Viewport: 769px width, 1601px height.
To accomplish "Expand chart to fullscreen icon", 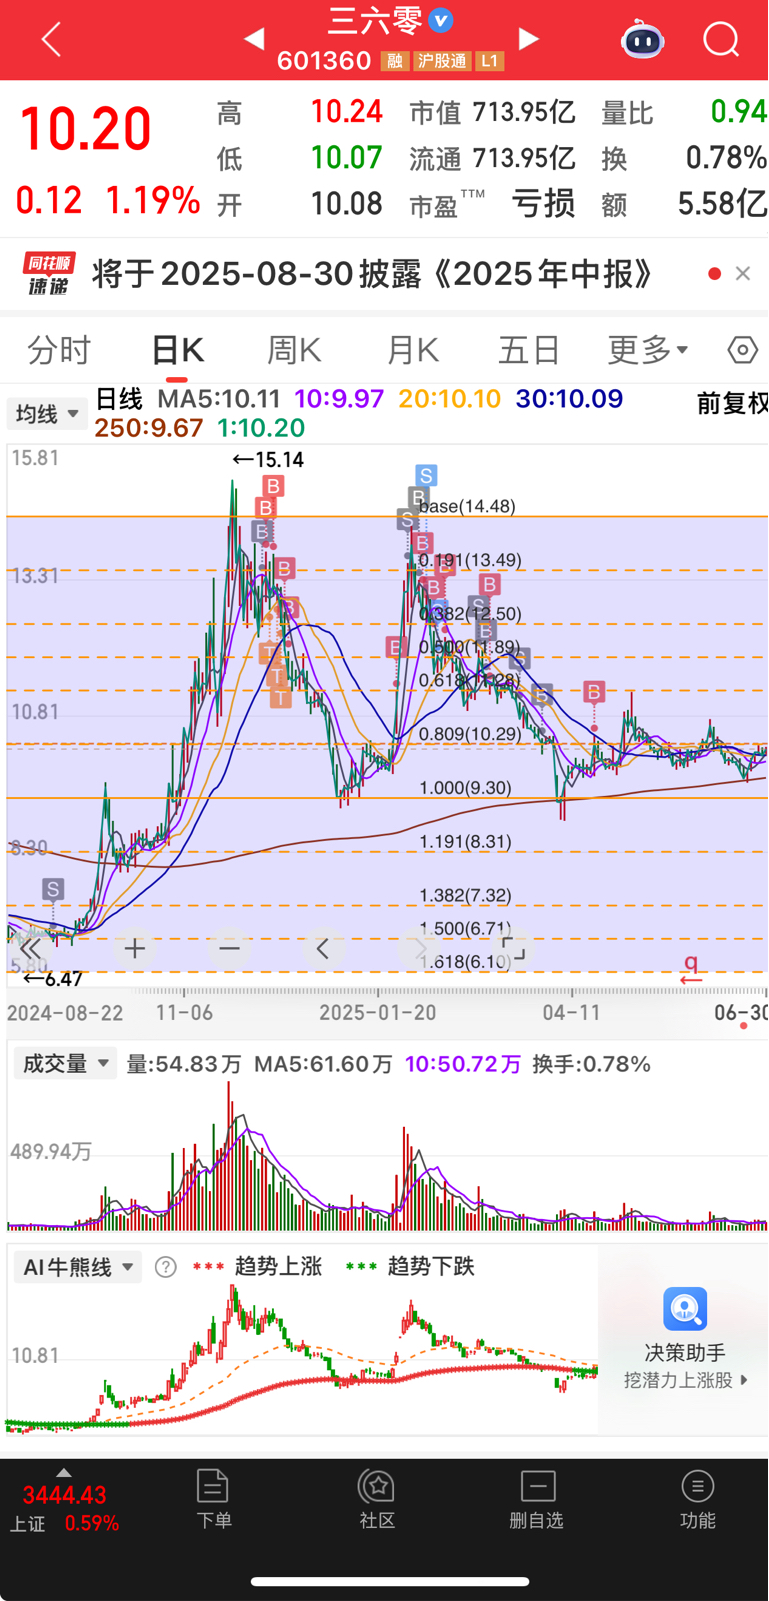I will 513,948.
